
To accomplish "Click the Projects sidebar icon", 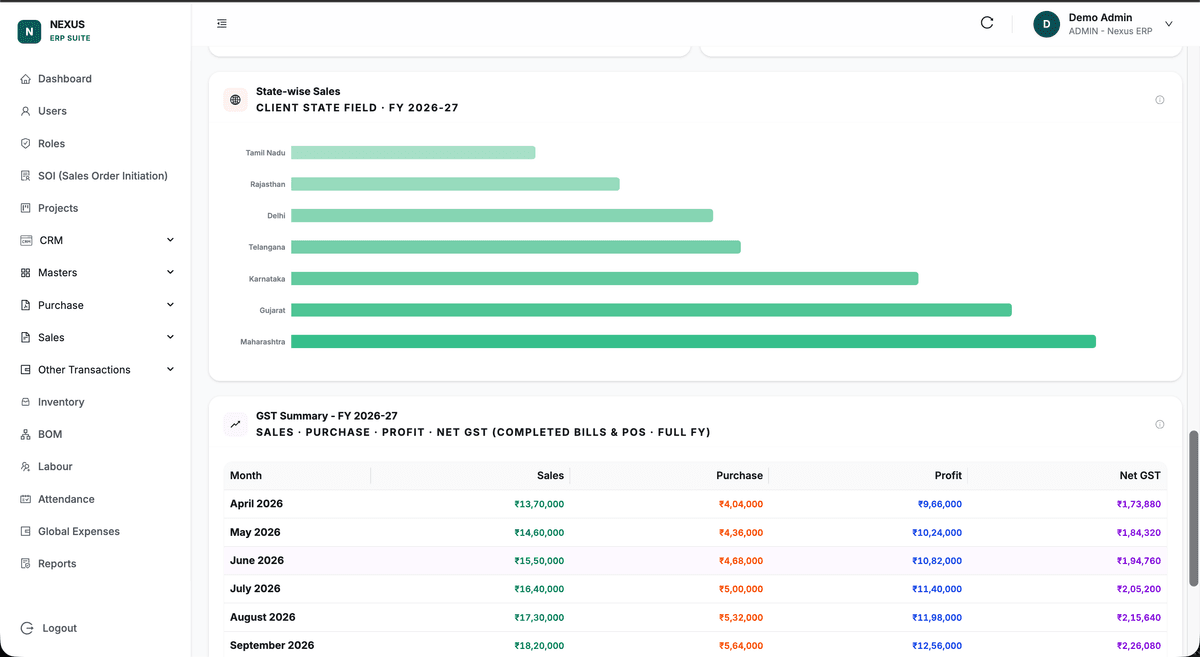I will pos(25,208).
